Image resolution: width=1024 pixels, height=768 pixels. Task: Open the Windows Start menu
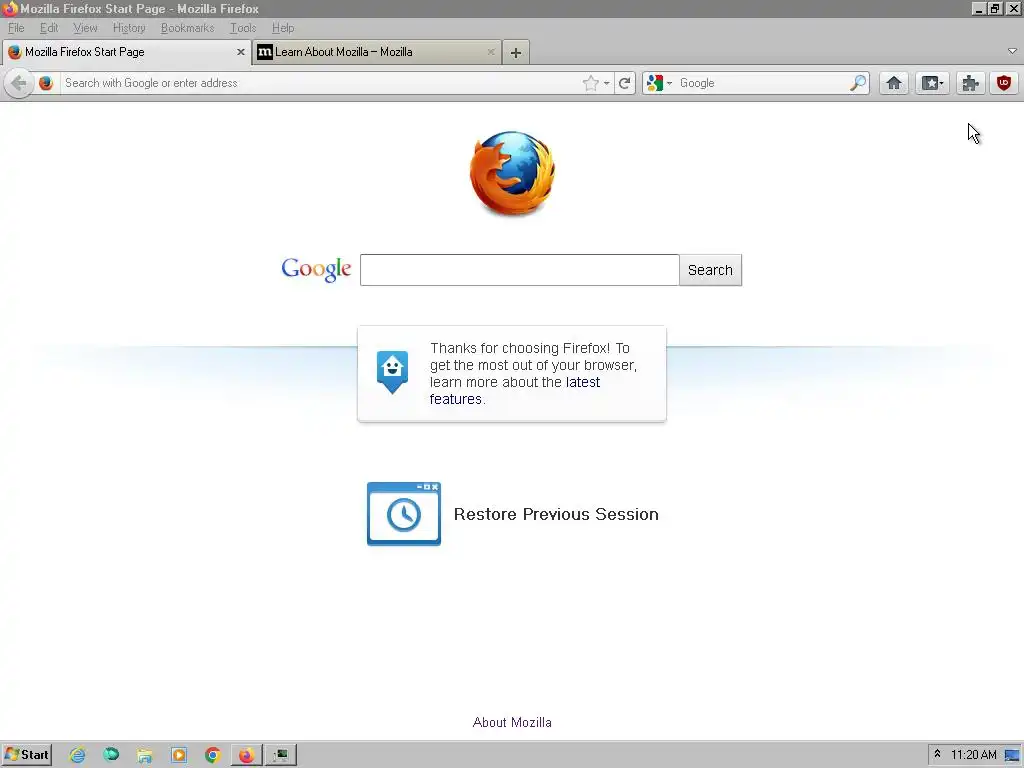pos(27,755)
